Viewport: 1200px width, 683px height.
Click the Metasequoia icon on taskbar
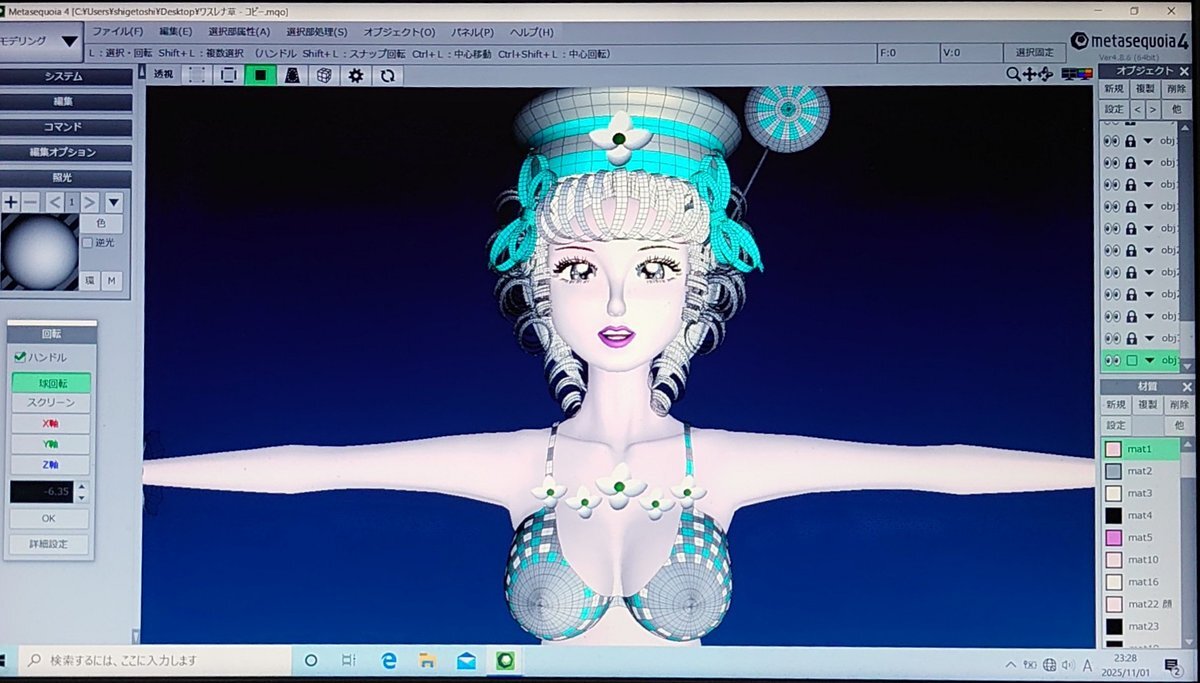505,660
